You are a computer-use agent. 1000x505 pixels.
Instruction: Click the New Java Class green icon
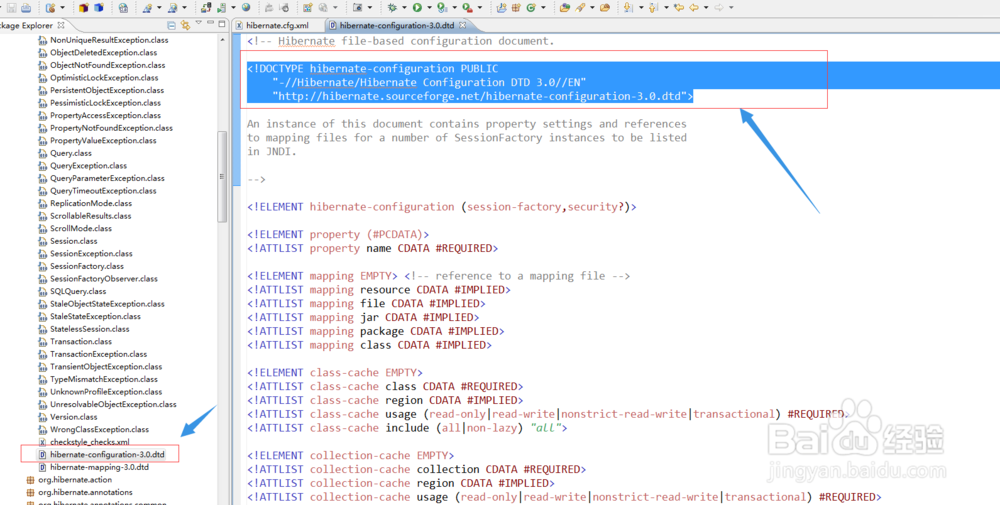click(531, 8)
